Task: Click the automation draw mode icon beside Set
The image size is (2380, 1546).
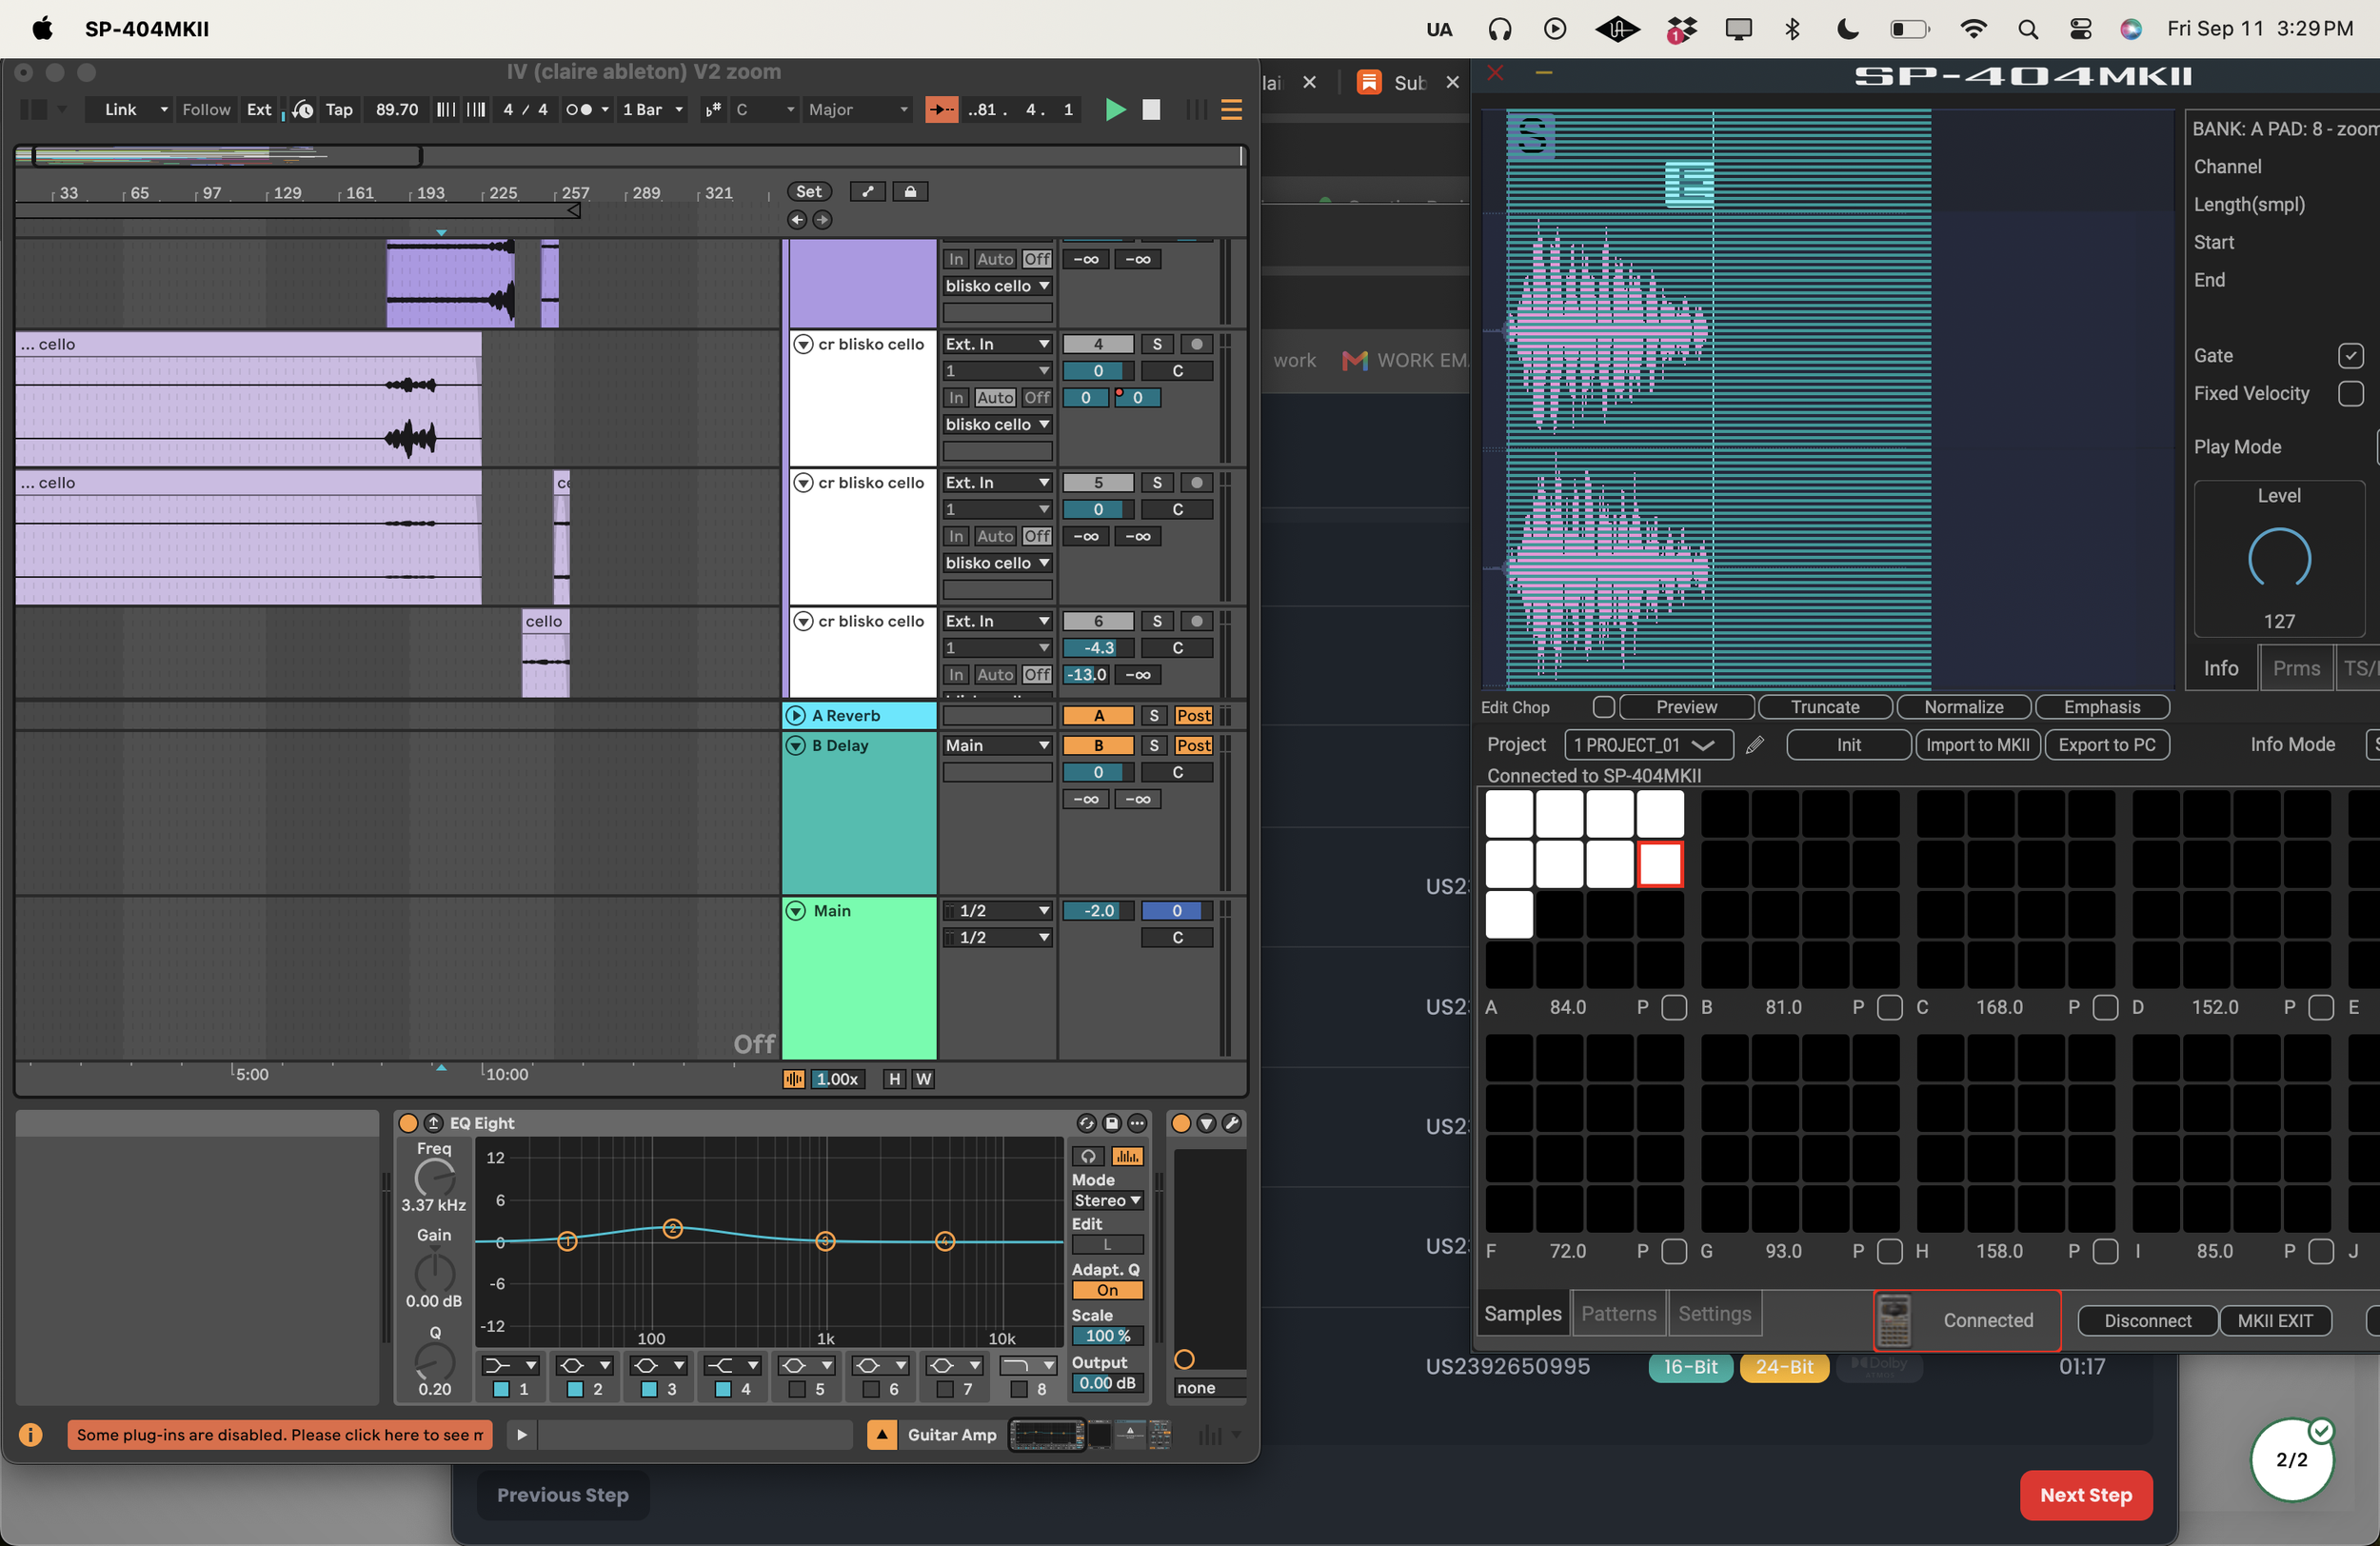Action: [867, 192]
